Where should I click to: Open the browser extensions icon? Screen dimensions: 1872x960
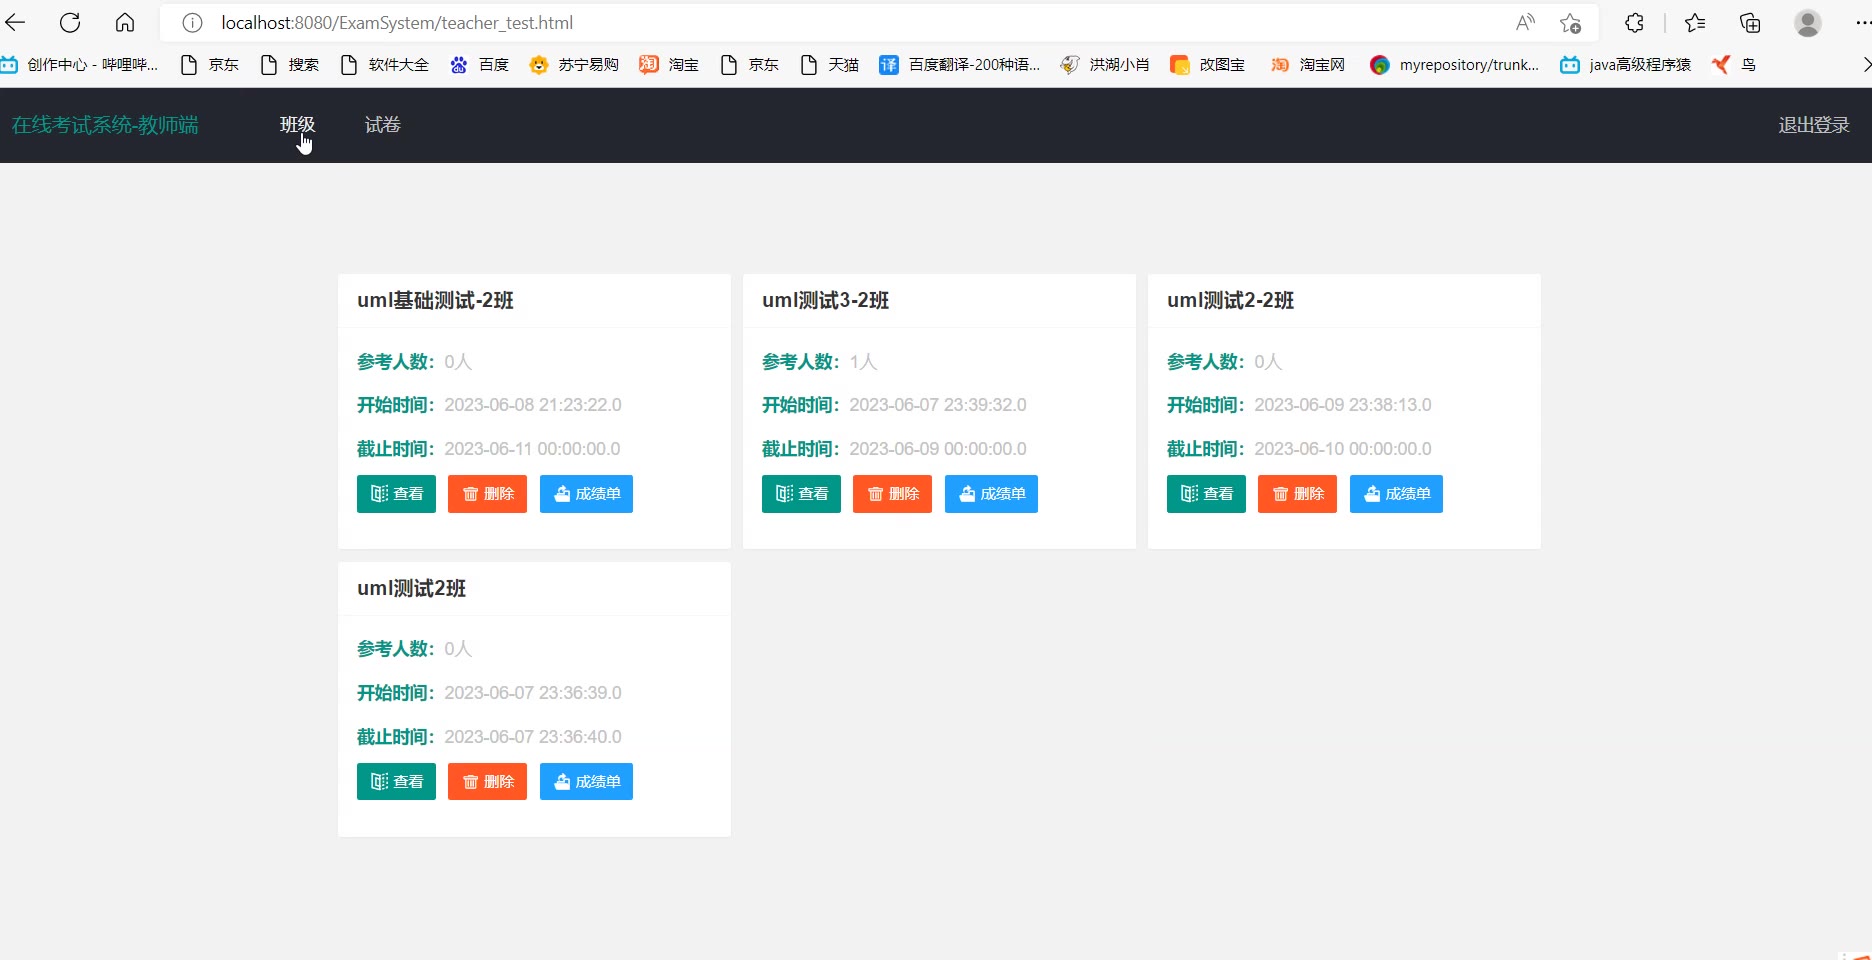(1634, 23)
